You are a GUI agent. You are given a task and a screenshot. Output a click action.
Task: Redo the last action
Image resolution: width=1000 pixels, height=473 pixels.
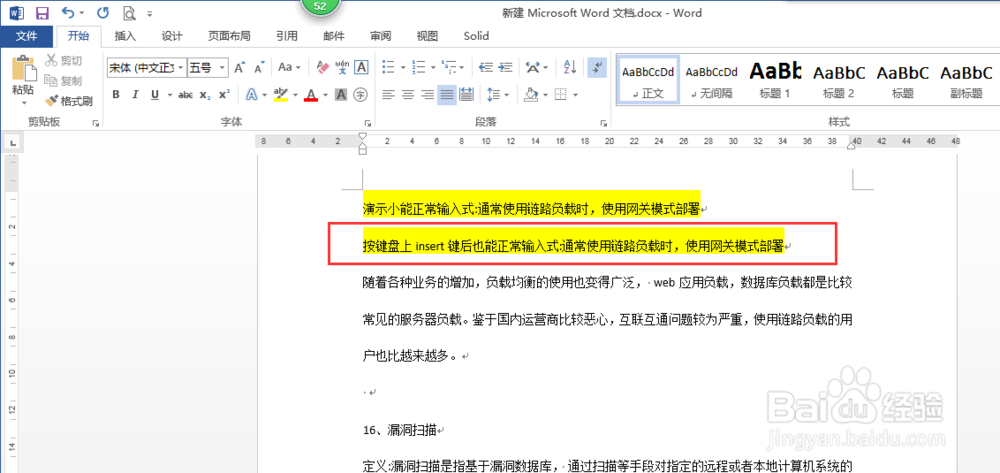coord(102,13)
